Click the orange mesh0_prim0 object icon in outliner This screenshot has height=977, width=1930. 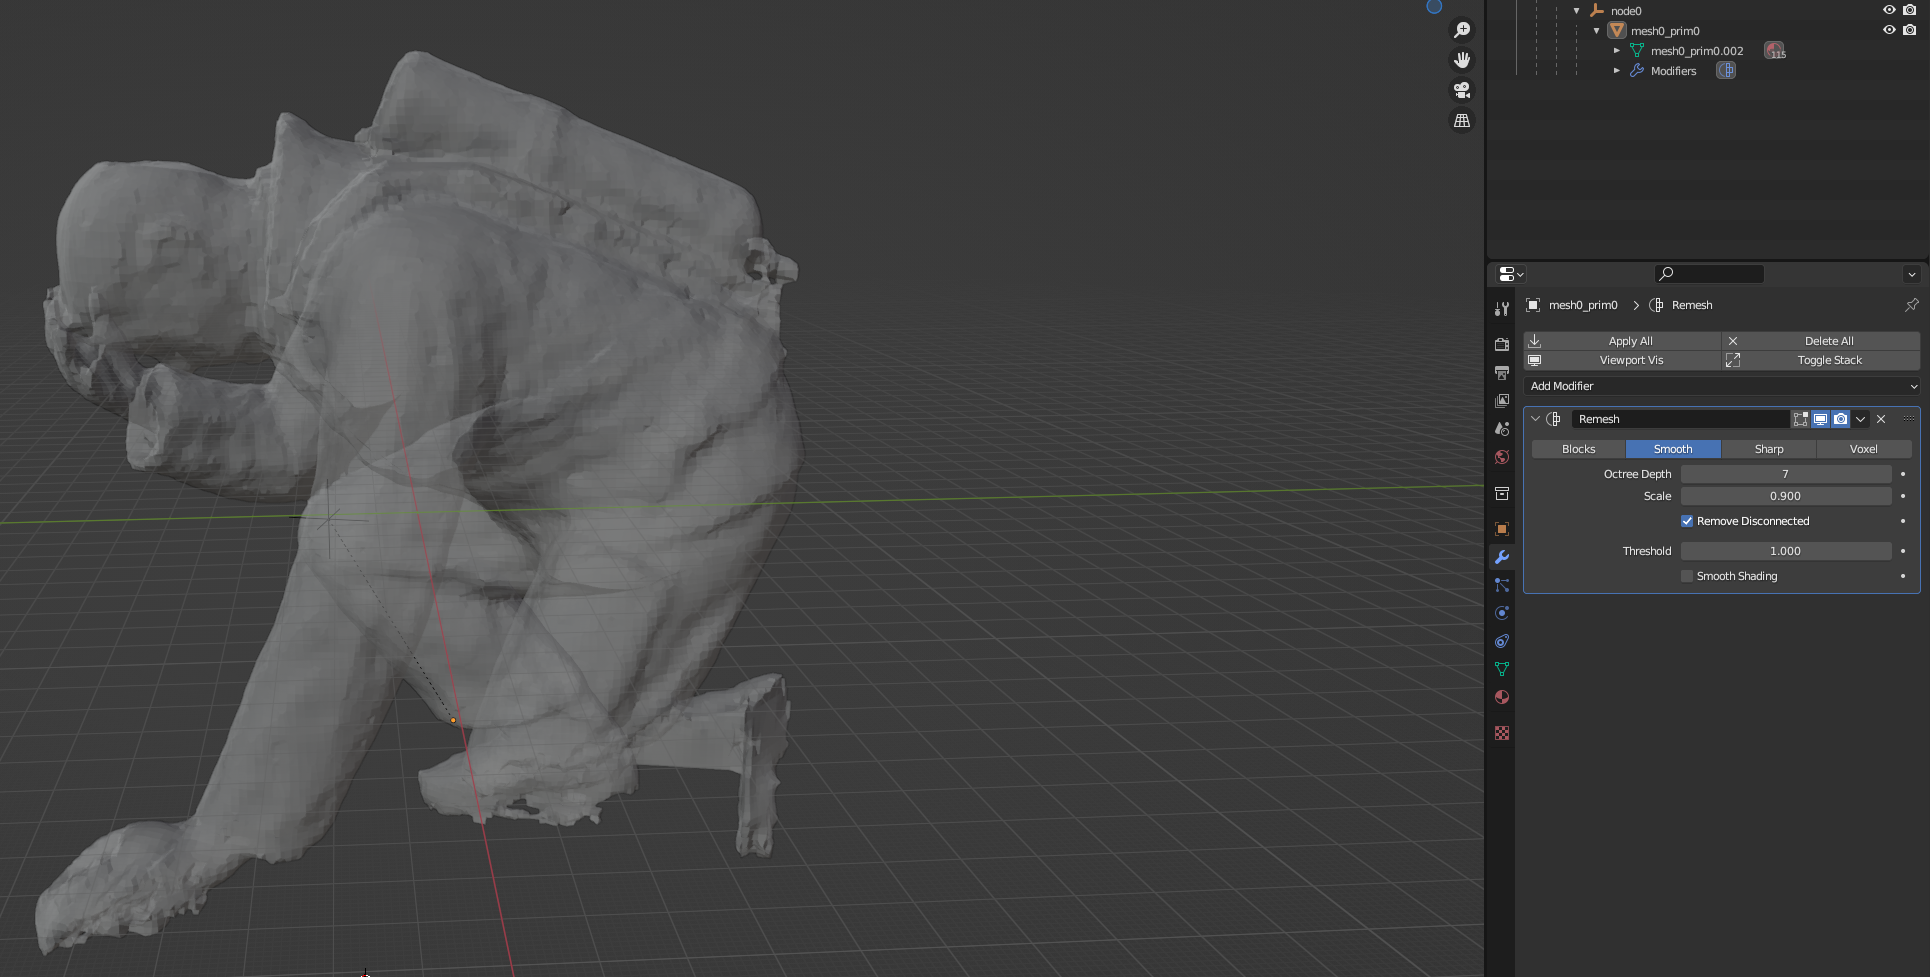pyautogui.click(x=1617, y=31)
